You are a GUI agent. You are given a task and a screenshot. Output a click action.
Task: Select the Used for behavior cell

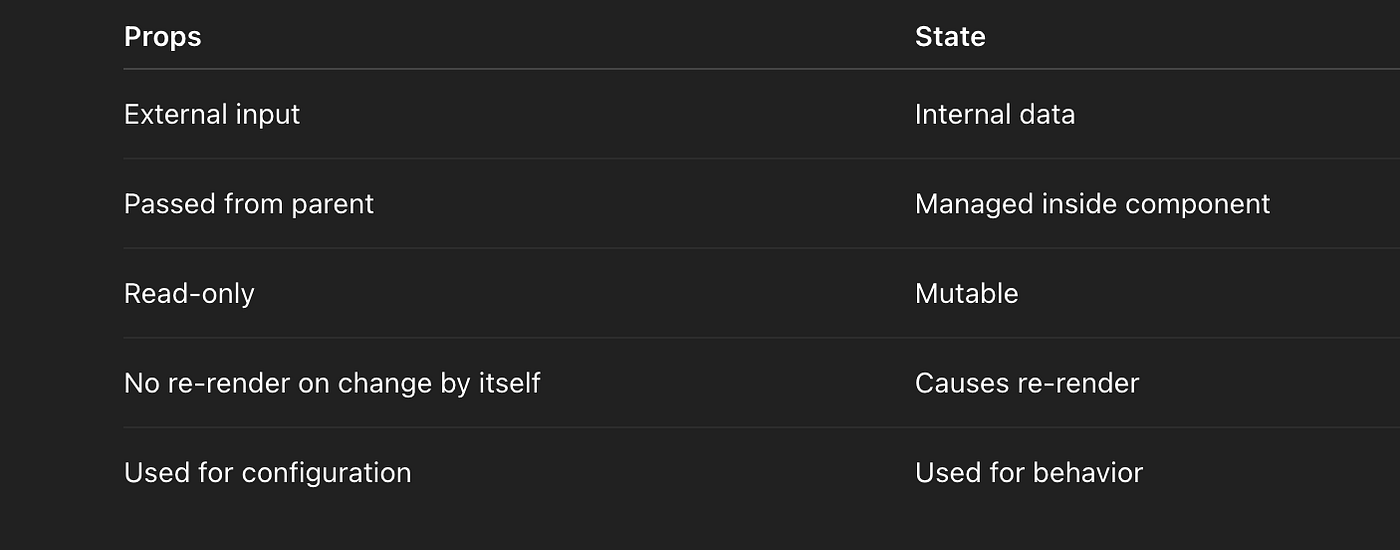pos(1029,473)
